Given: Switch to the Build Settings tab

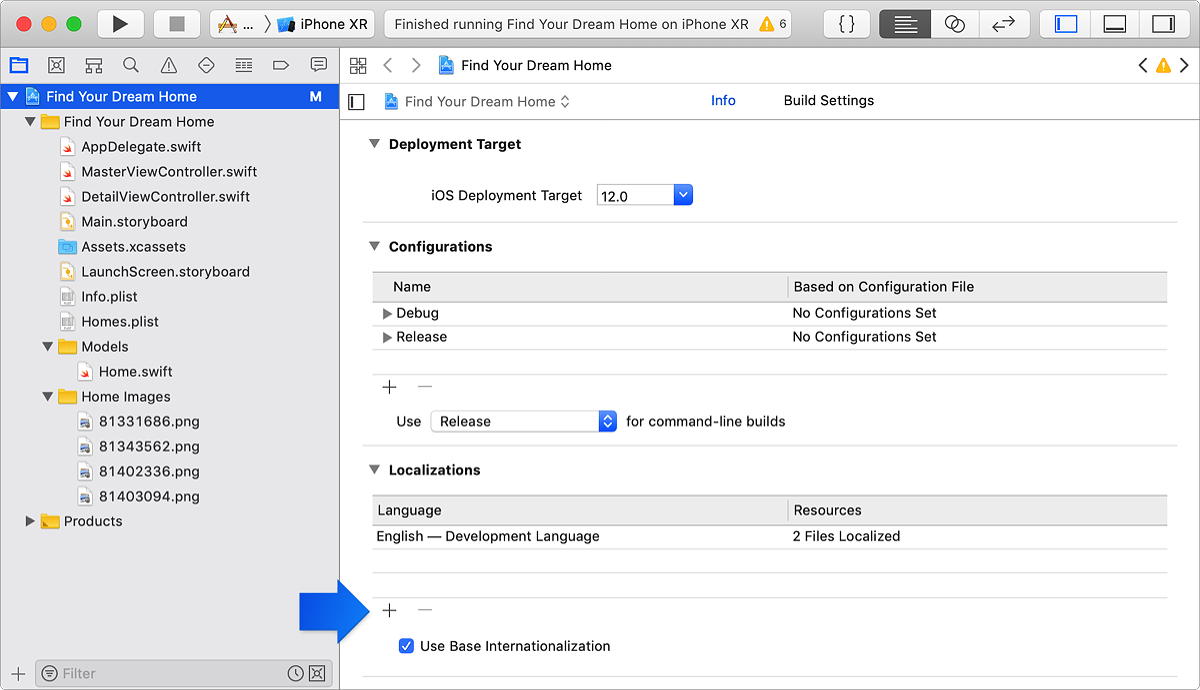Looking at the screenshot, I should [829, 100].
